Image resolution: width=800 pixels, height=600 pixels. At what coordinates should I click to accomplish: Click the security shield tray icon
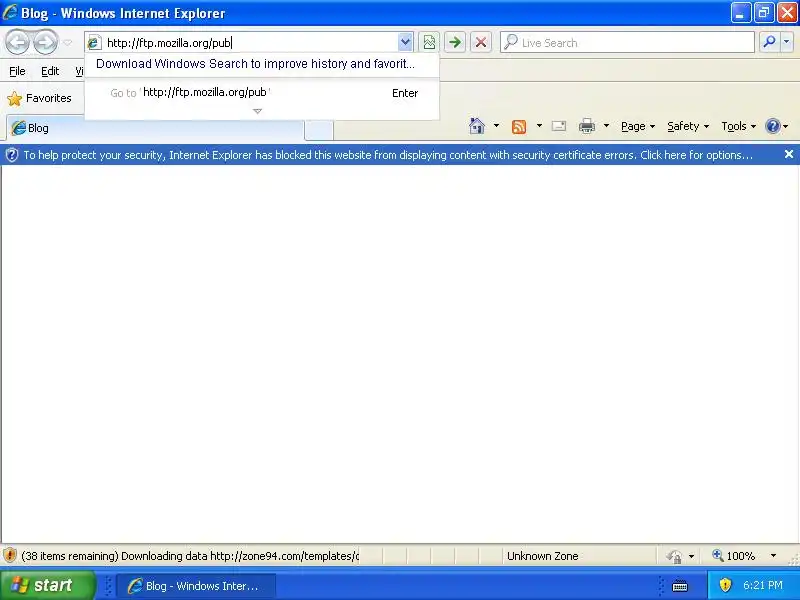(x=725, y=585)
